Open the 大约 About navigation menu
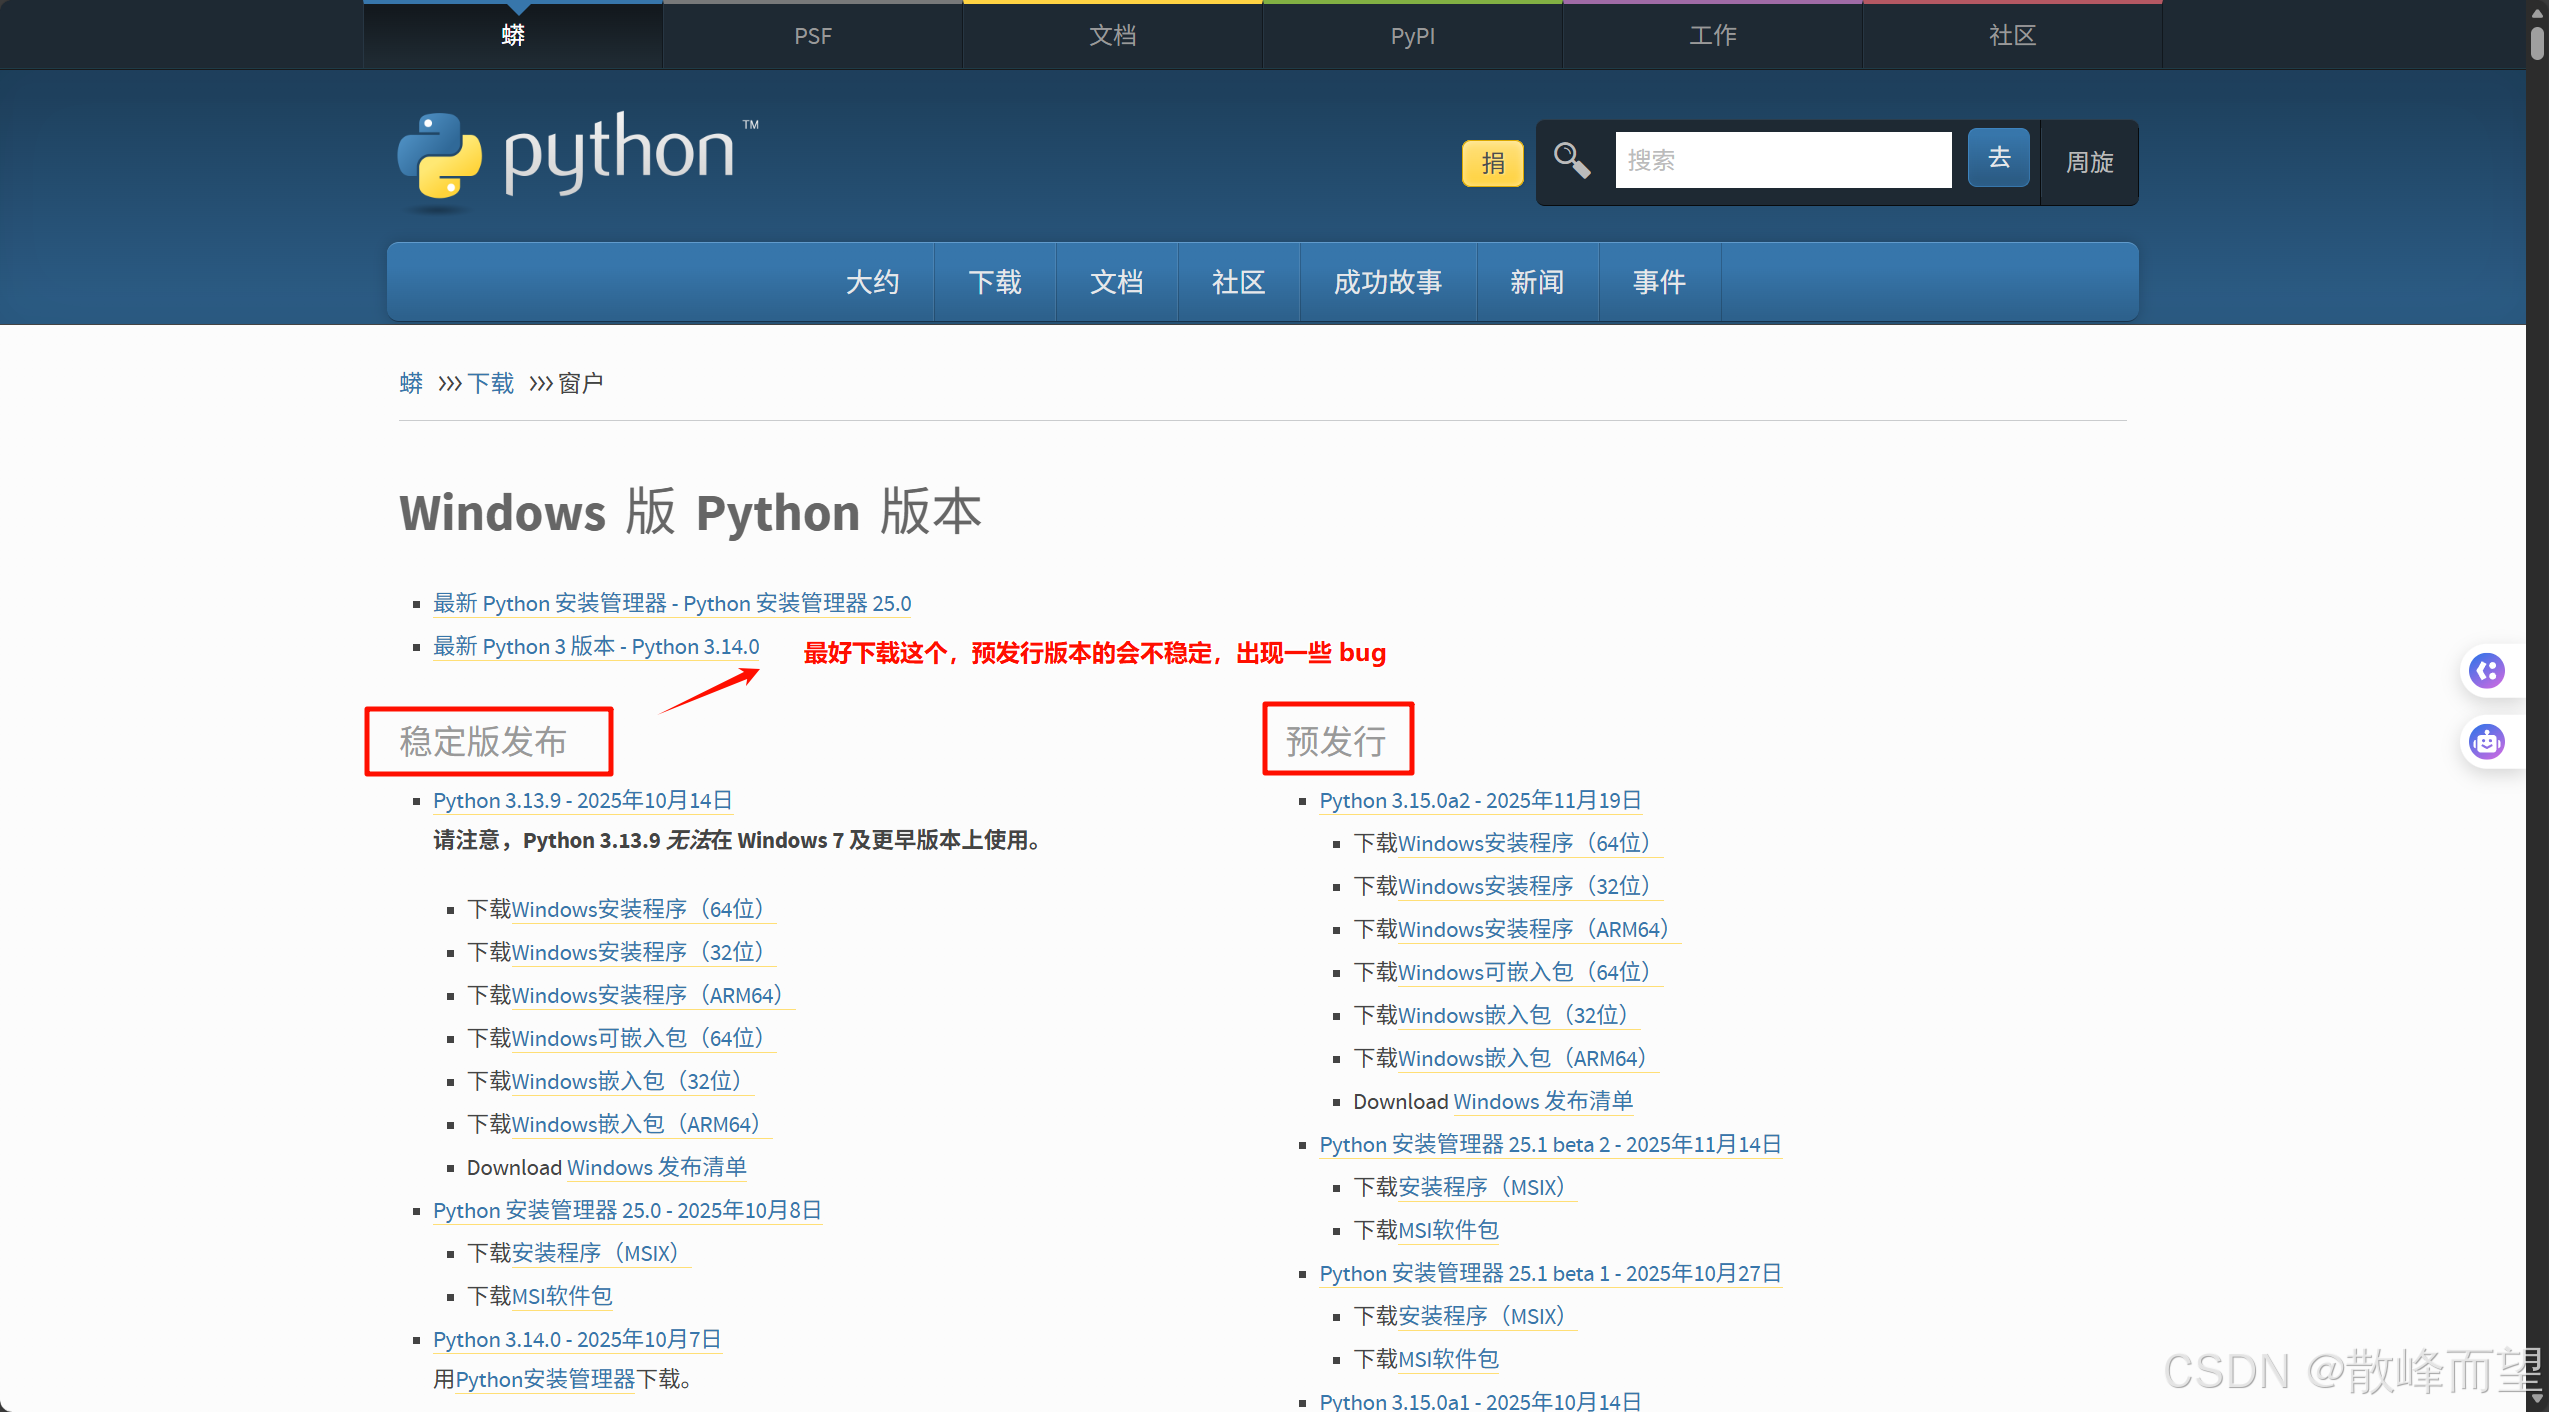Screen dimensions: 2549x1412 (x=872, y=283)
